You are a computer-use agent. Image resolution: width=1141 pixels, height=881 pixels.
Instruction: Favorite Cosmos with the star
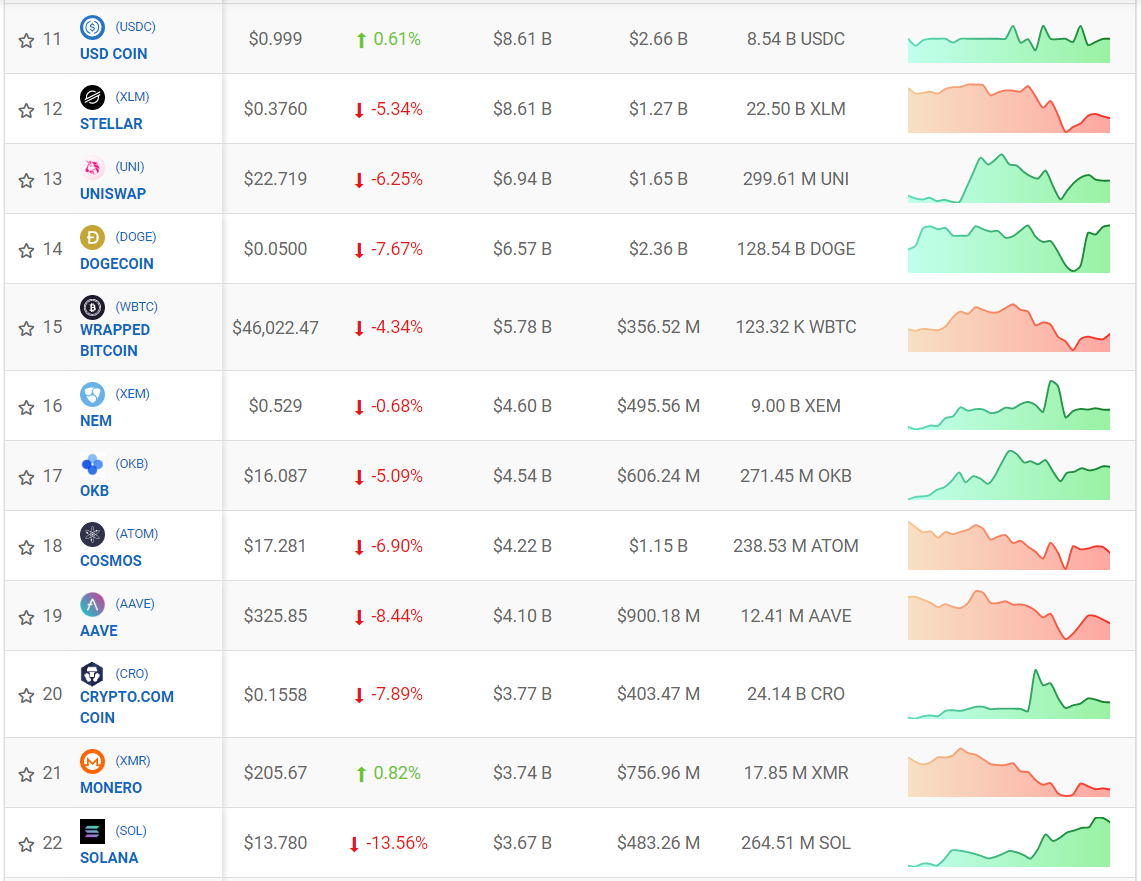[x=26, y=547]
